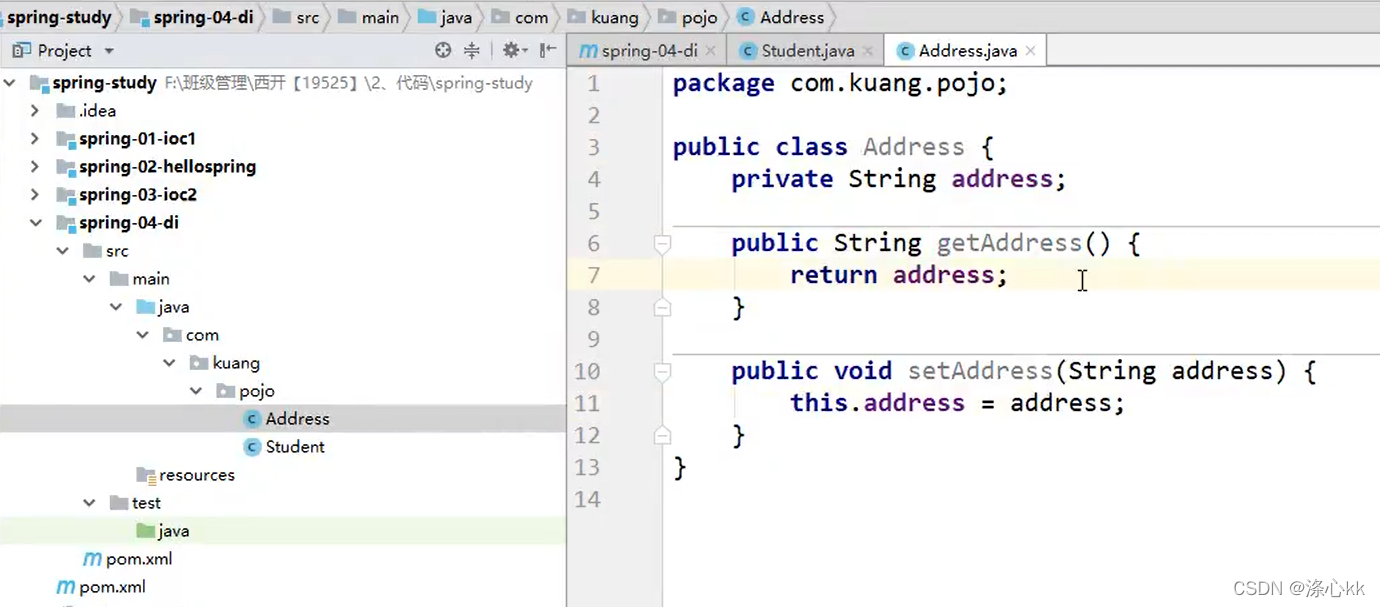Collapse the main folder arrow
Viewport: 1380px width, 607px height.
(x=89, y=279)
